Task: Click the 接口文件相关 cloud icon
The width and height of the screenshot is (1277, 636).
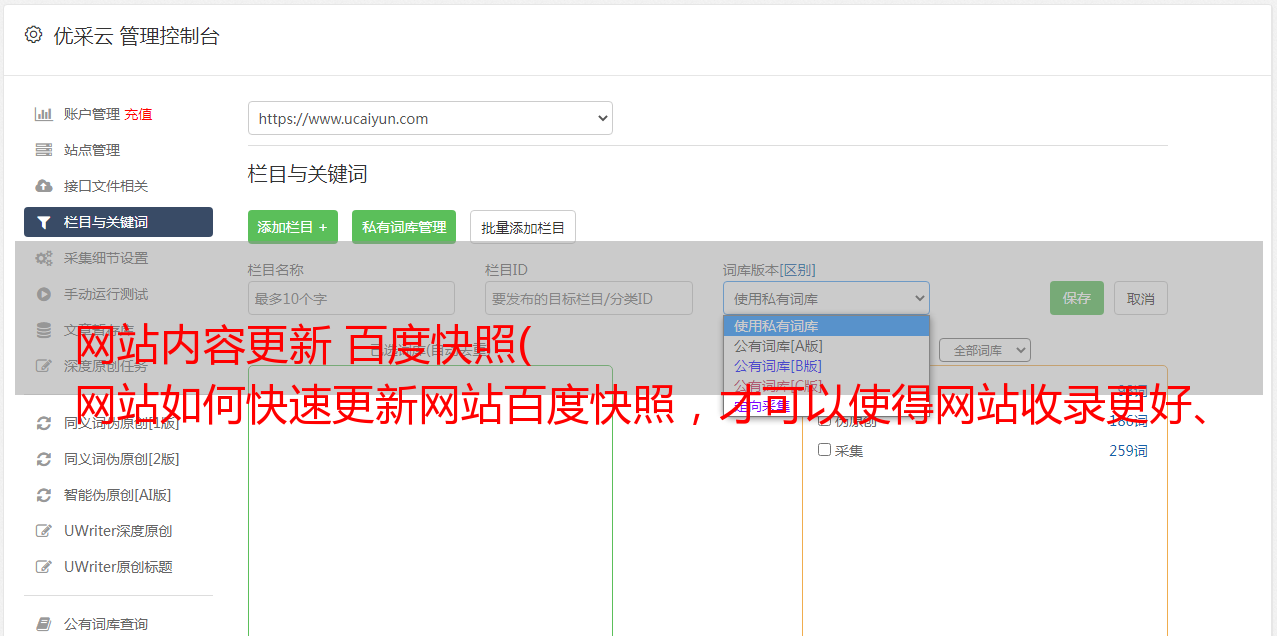Action: point(43,186)
